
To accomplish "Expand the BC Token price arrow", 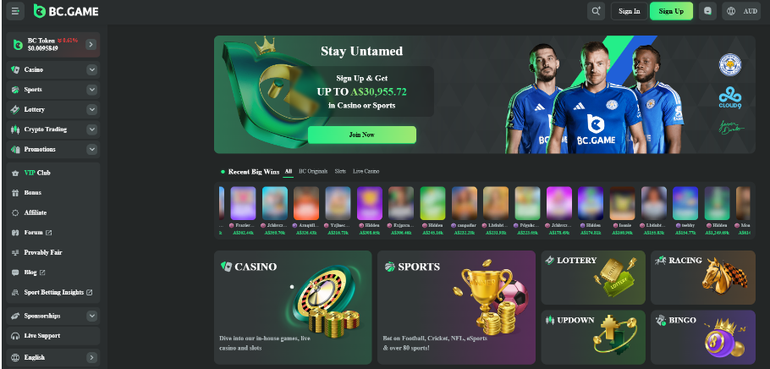I will click(x=91, y=45).
